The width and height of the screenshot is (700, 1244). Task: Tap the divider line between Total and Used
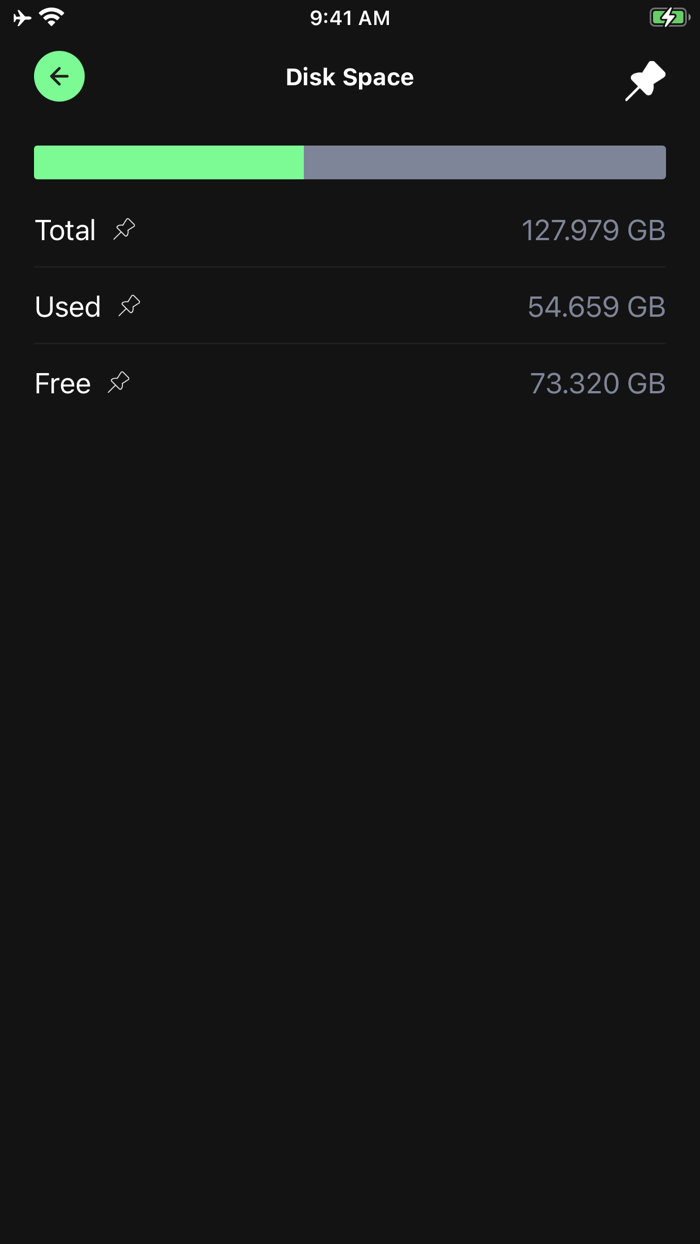click(350, 267)
